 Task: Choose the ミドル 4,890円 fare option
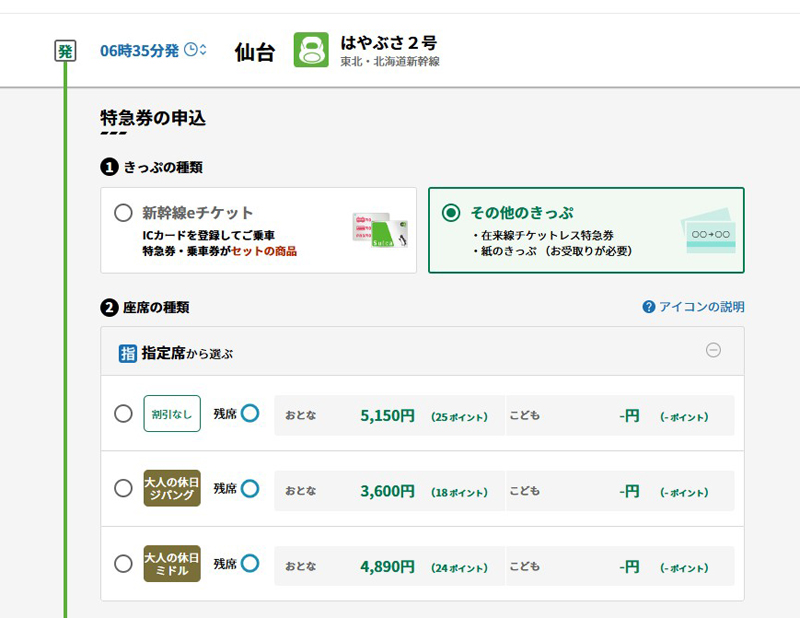pos(123,564)
